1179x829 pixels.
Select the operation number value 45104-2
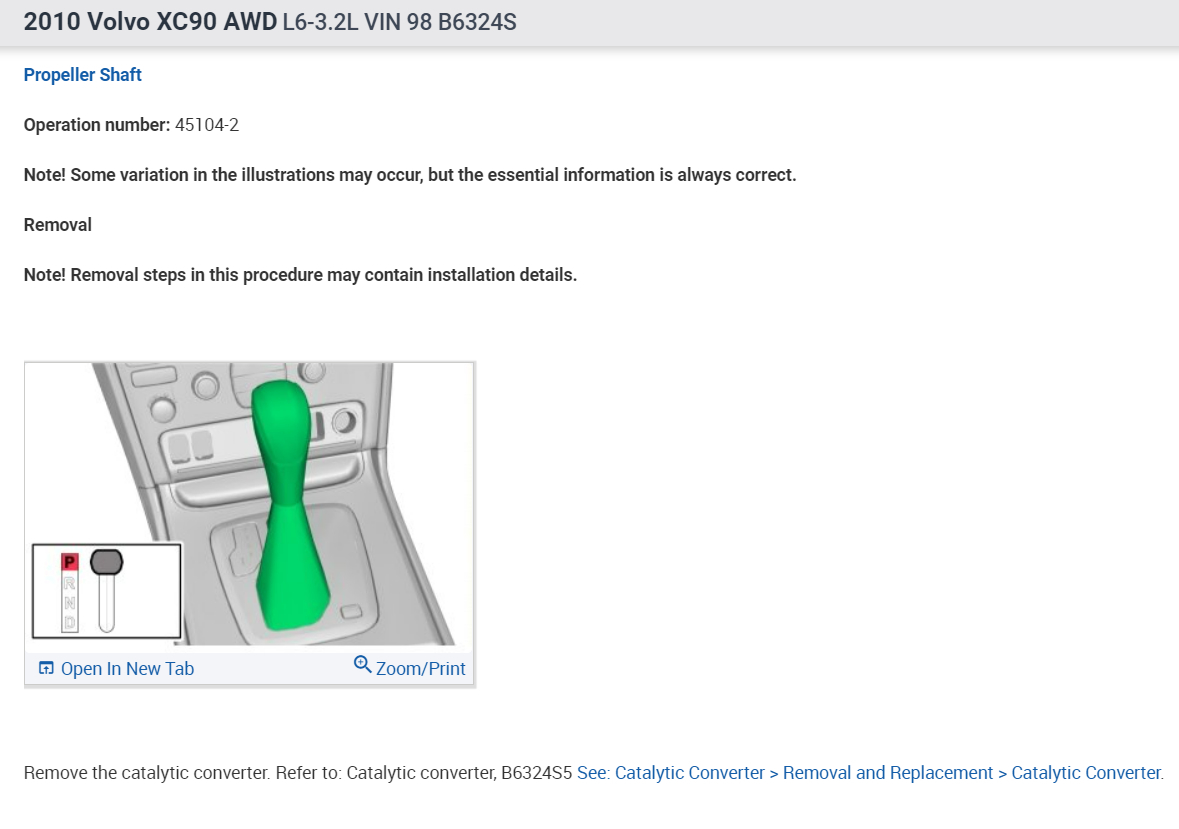(x=207, y=125)
